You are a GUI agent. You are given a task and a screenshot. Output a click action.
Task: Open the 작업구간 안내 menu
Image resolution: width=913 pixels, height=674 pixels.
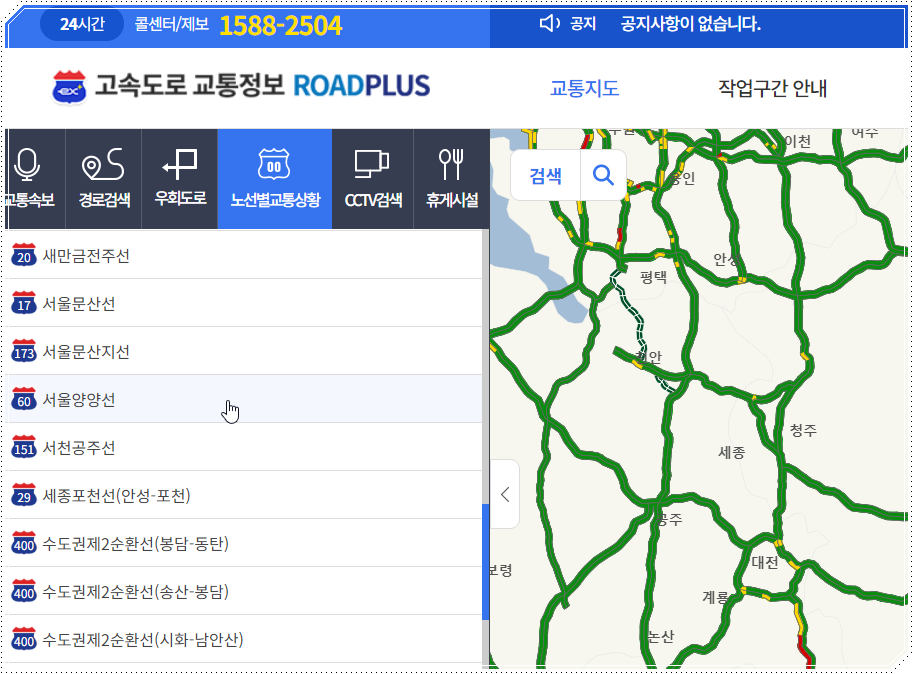tap(772, 88)
